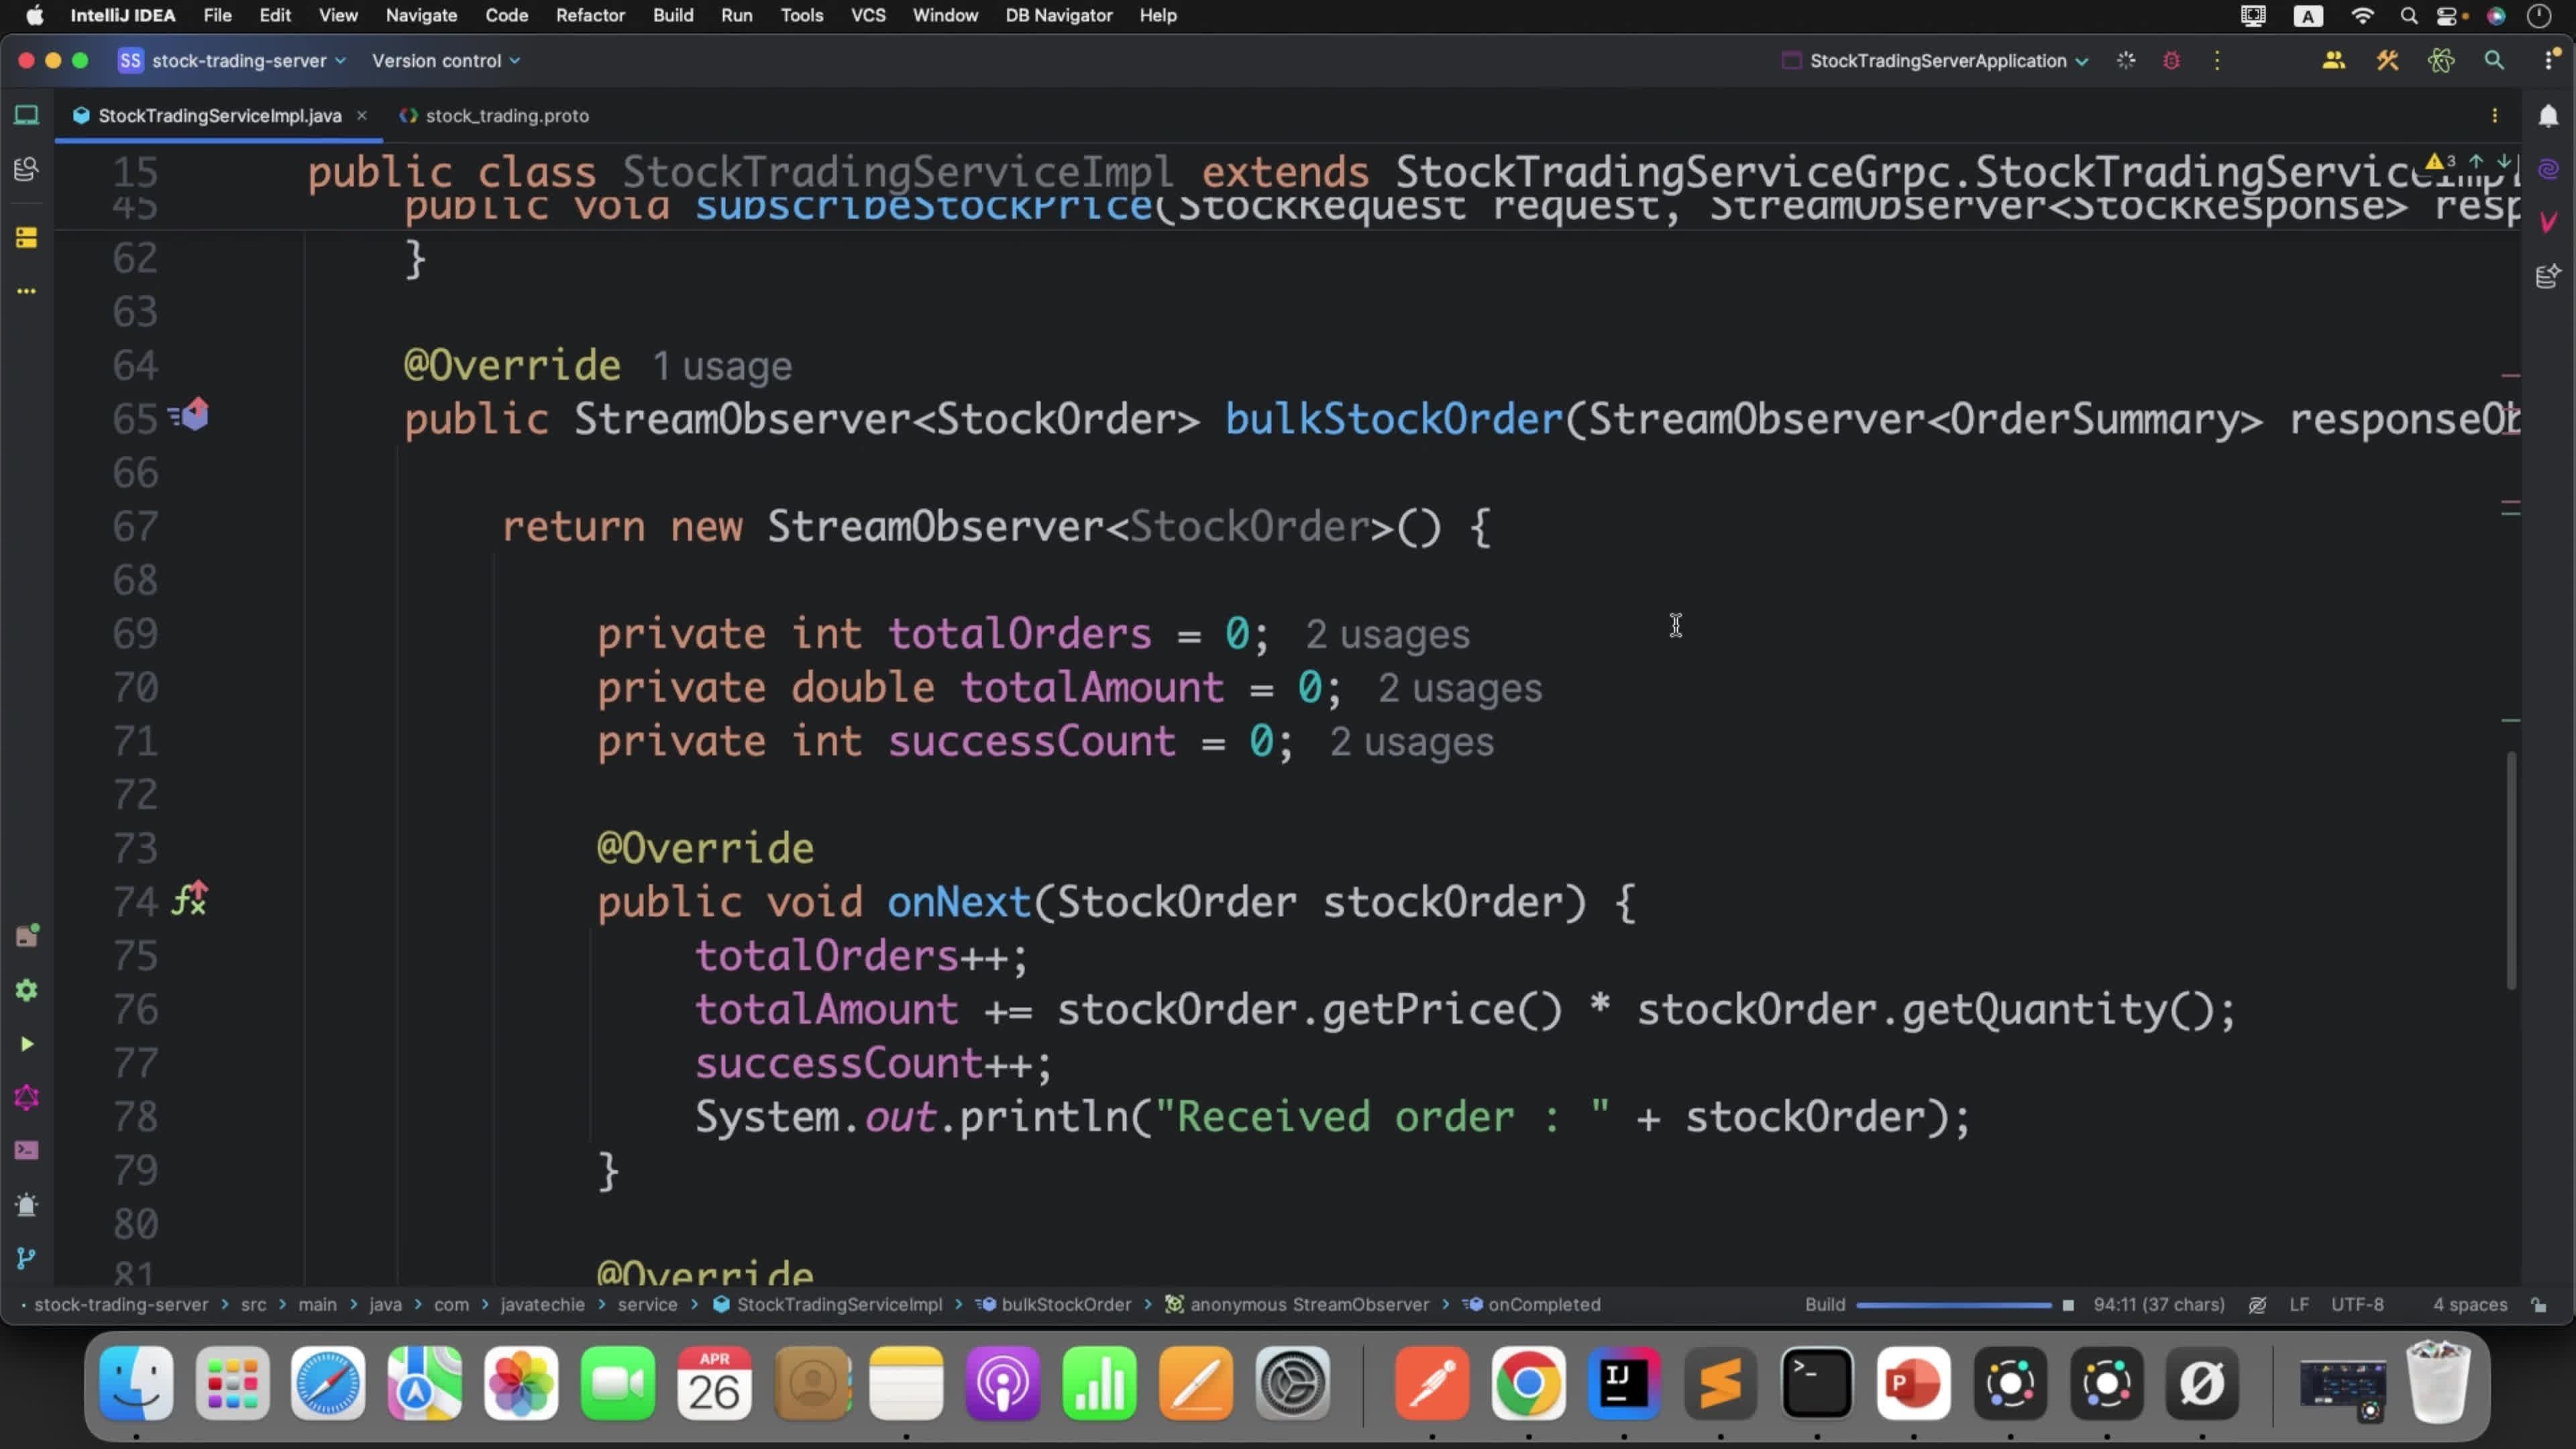Image resolution: width=2576 pixels, height=1449 pixels.
Task: Show more tool windows via three dots
Action: coord(27,291)
